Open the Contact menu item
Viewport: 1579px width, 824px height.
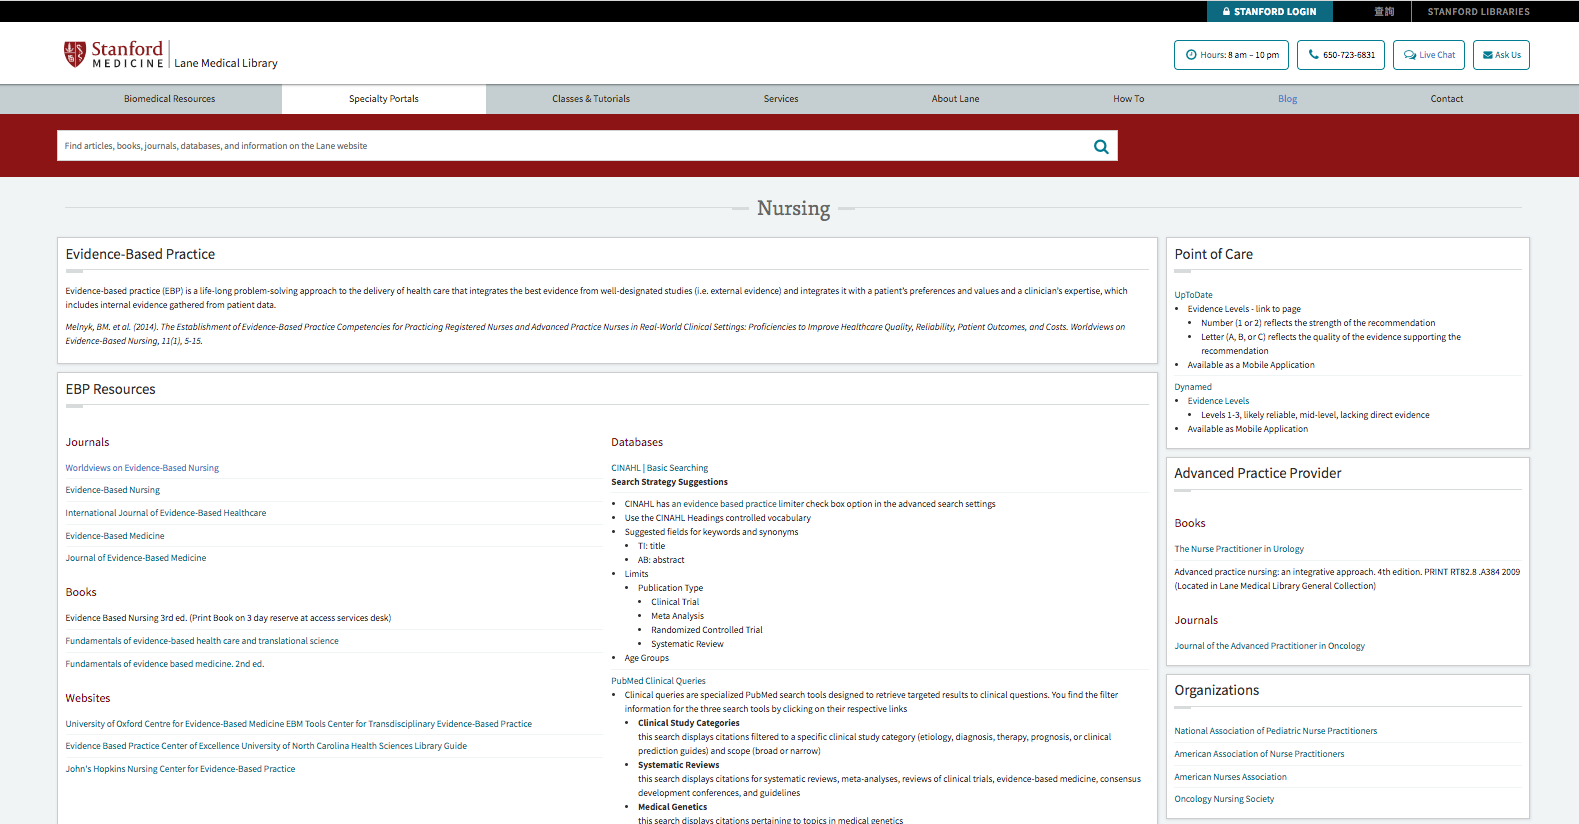point(1446,99)
